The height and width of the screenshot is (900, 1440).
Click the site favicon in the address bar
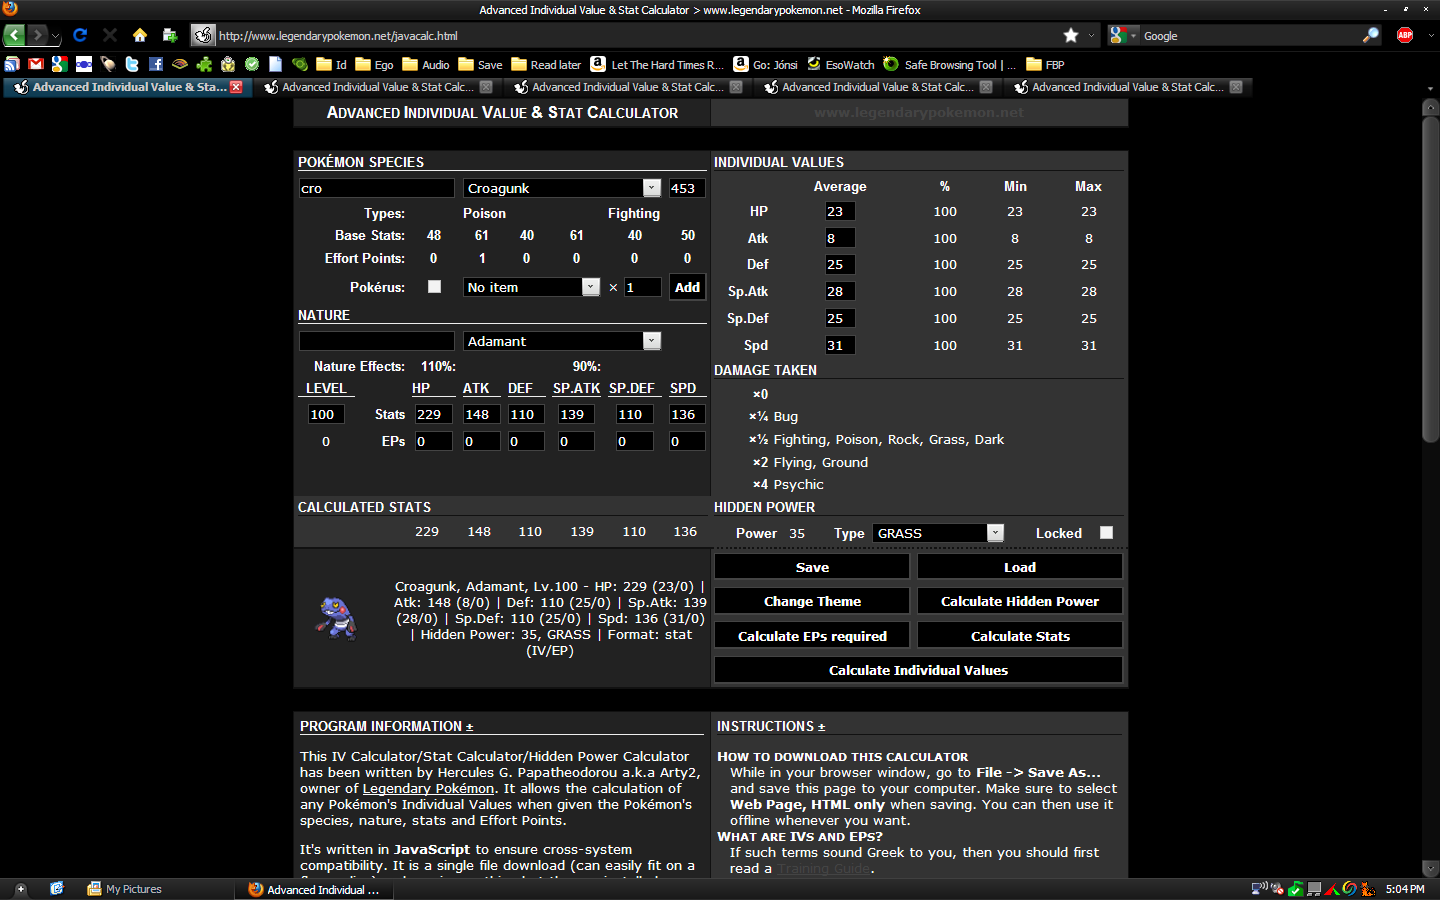pos(203,35)
